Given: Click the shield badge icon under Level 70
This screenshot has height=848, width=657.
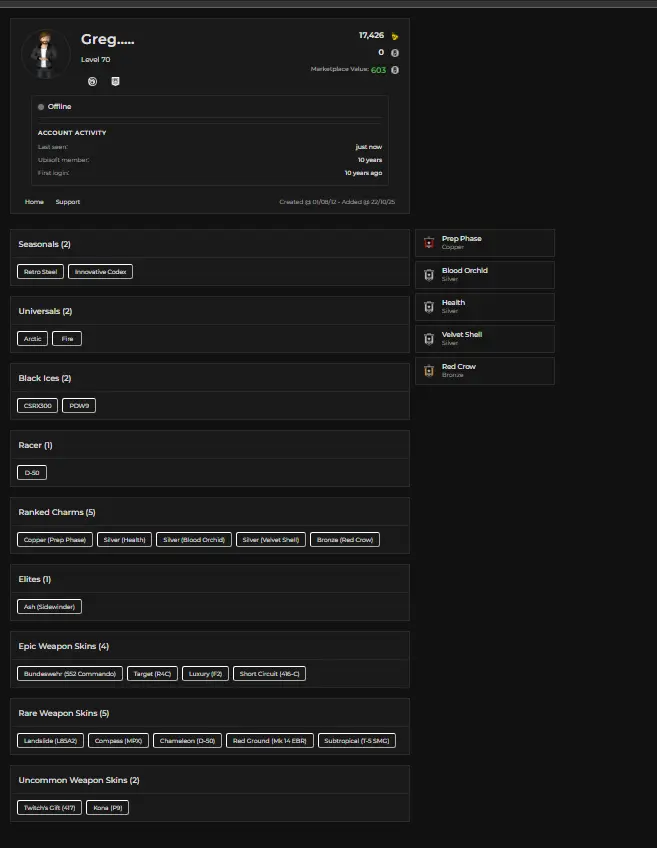Looking at the screenshot, I should click(x=115, y=81).
